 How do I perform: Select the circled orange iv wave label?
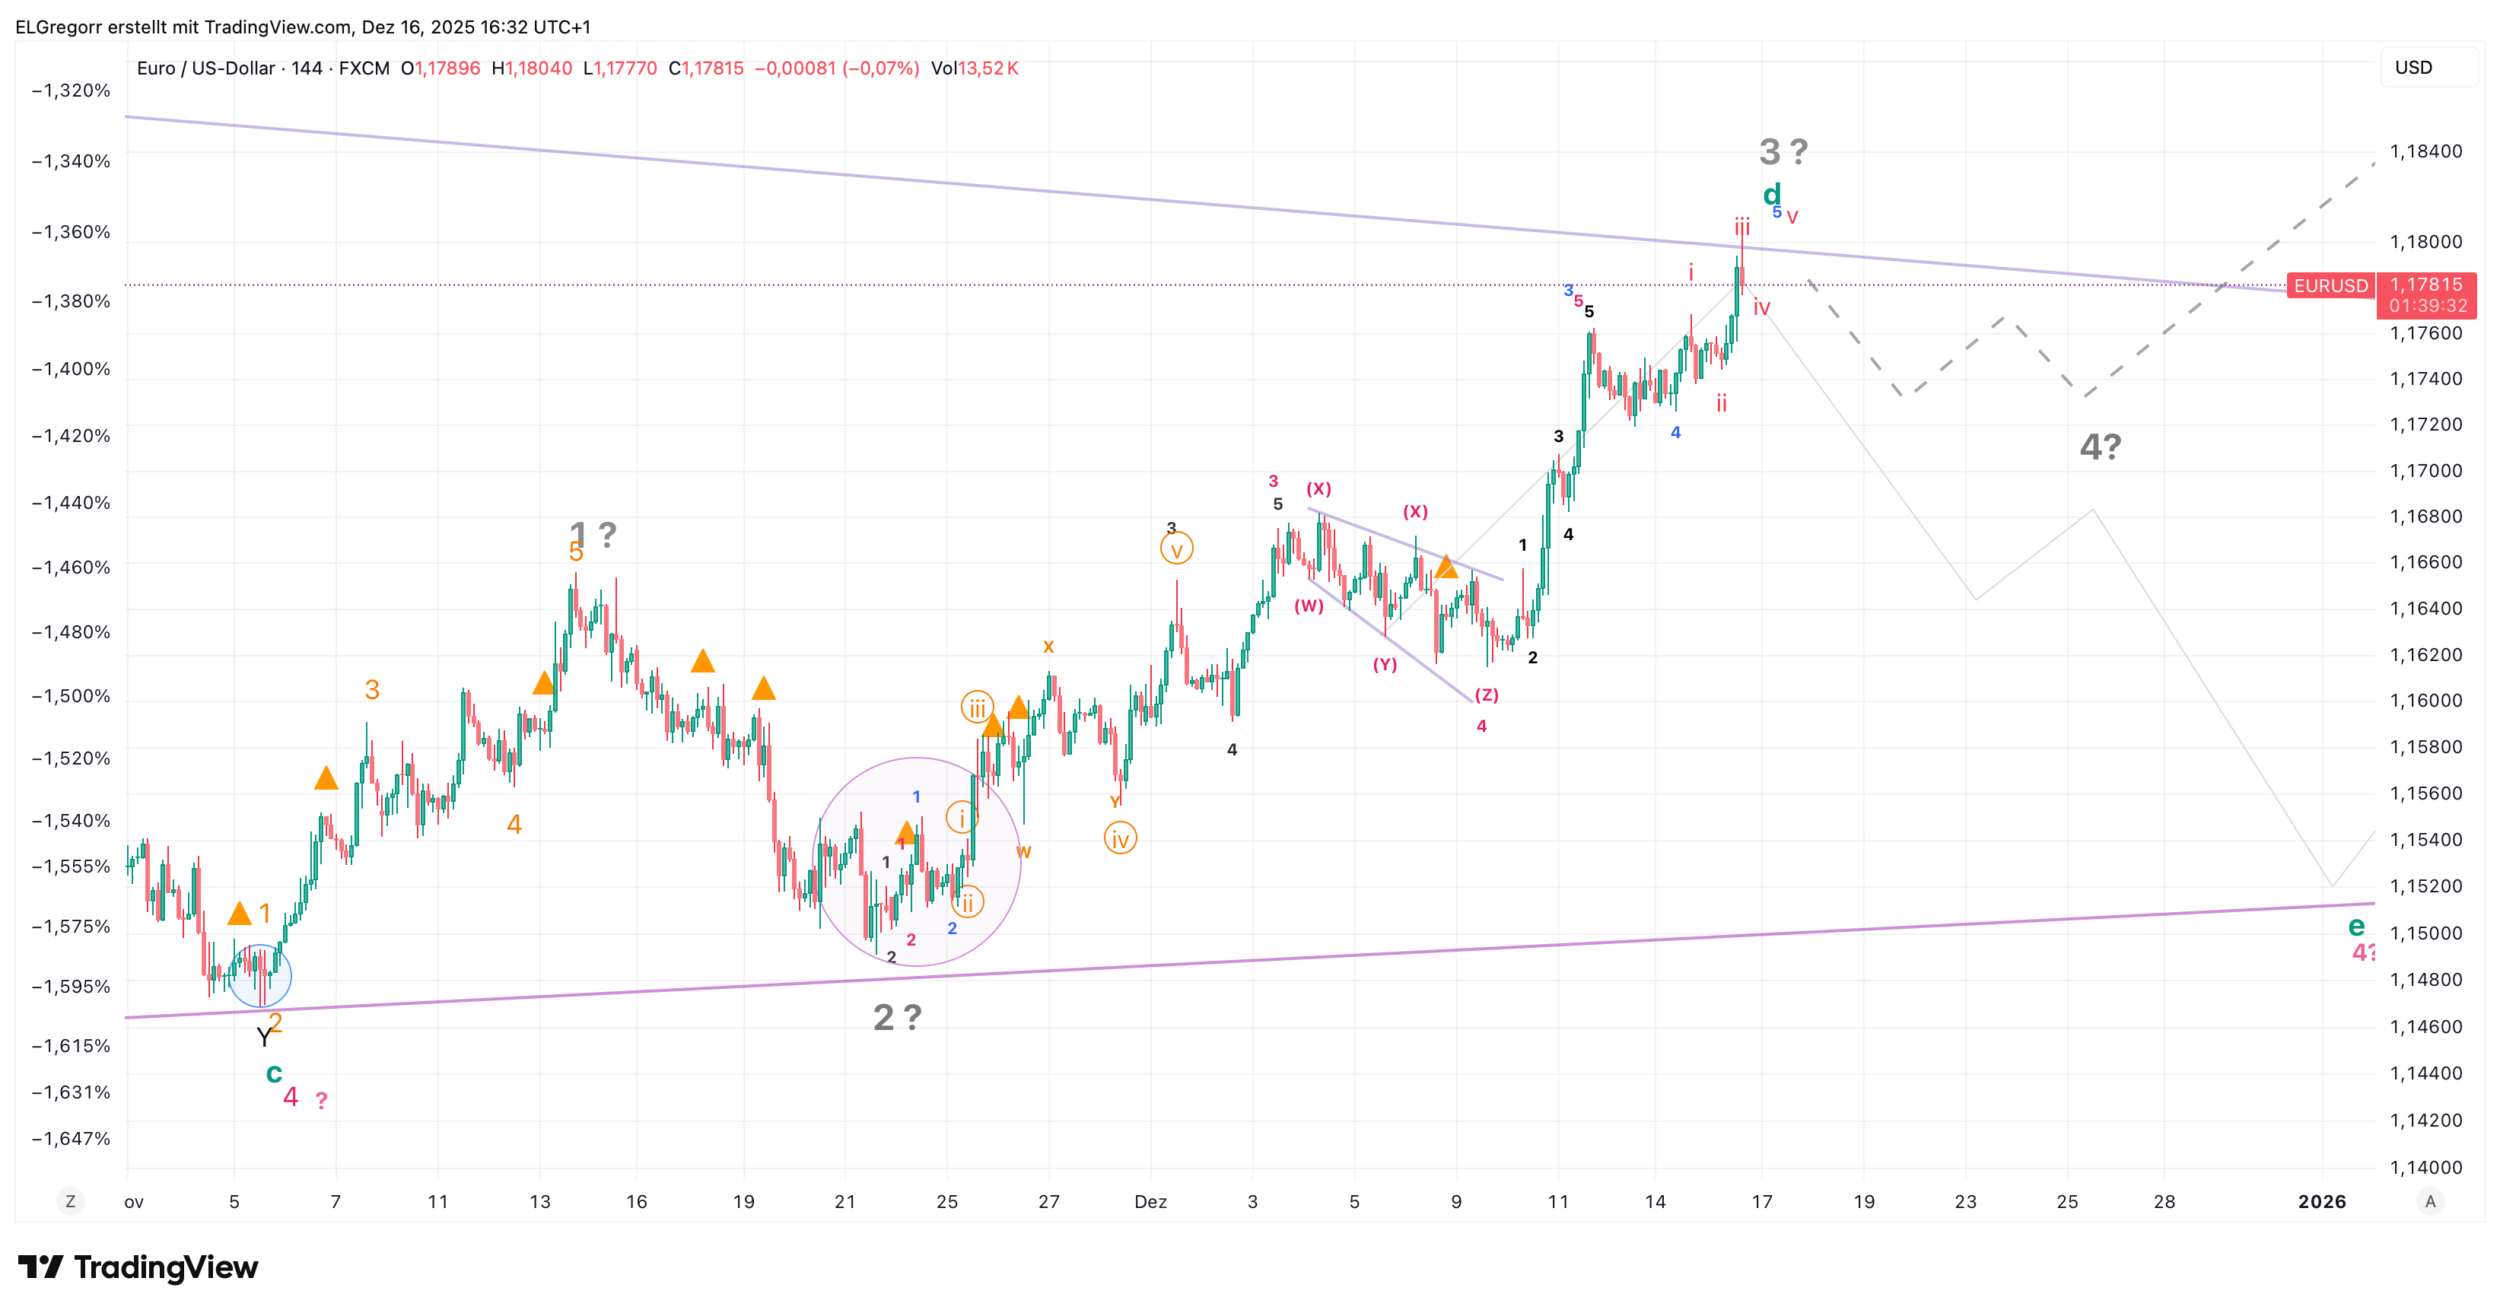tap(1120, 839)
